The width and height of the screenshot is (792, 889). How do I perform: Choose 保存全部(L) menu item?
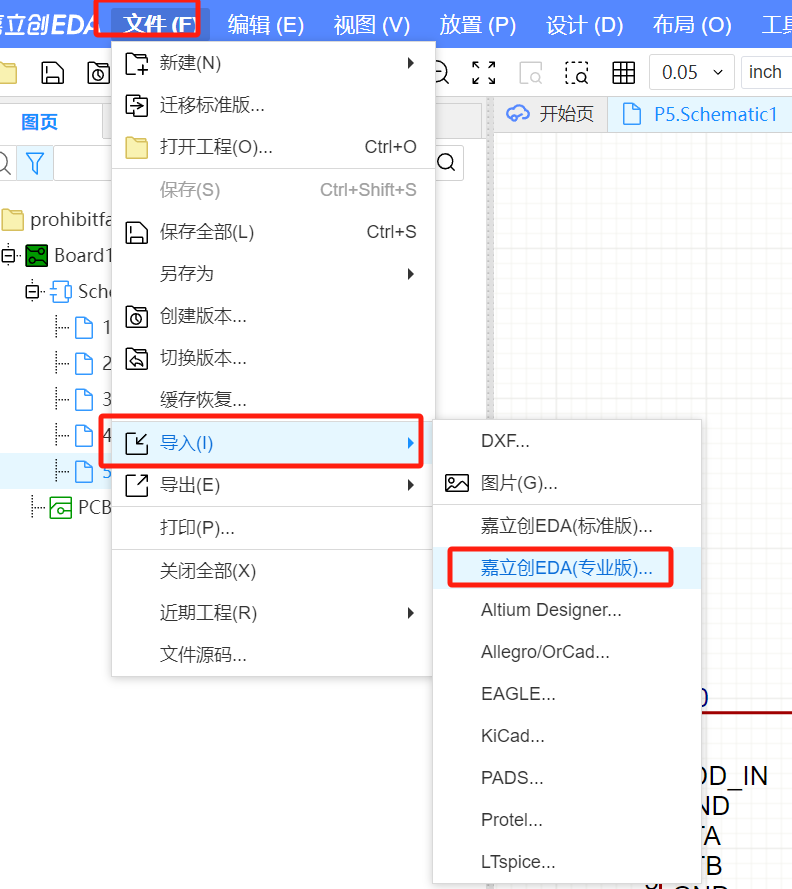[273, 232]
